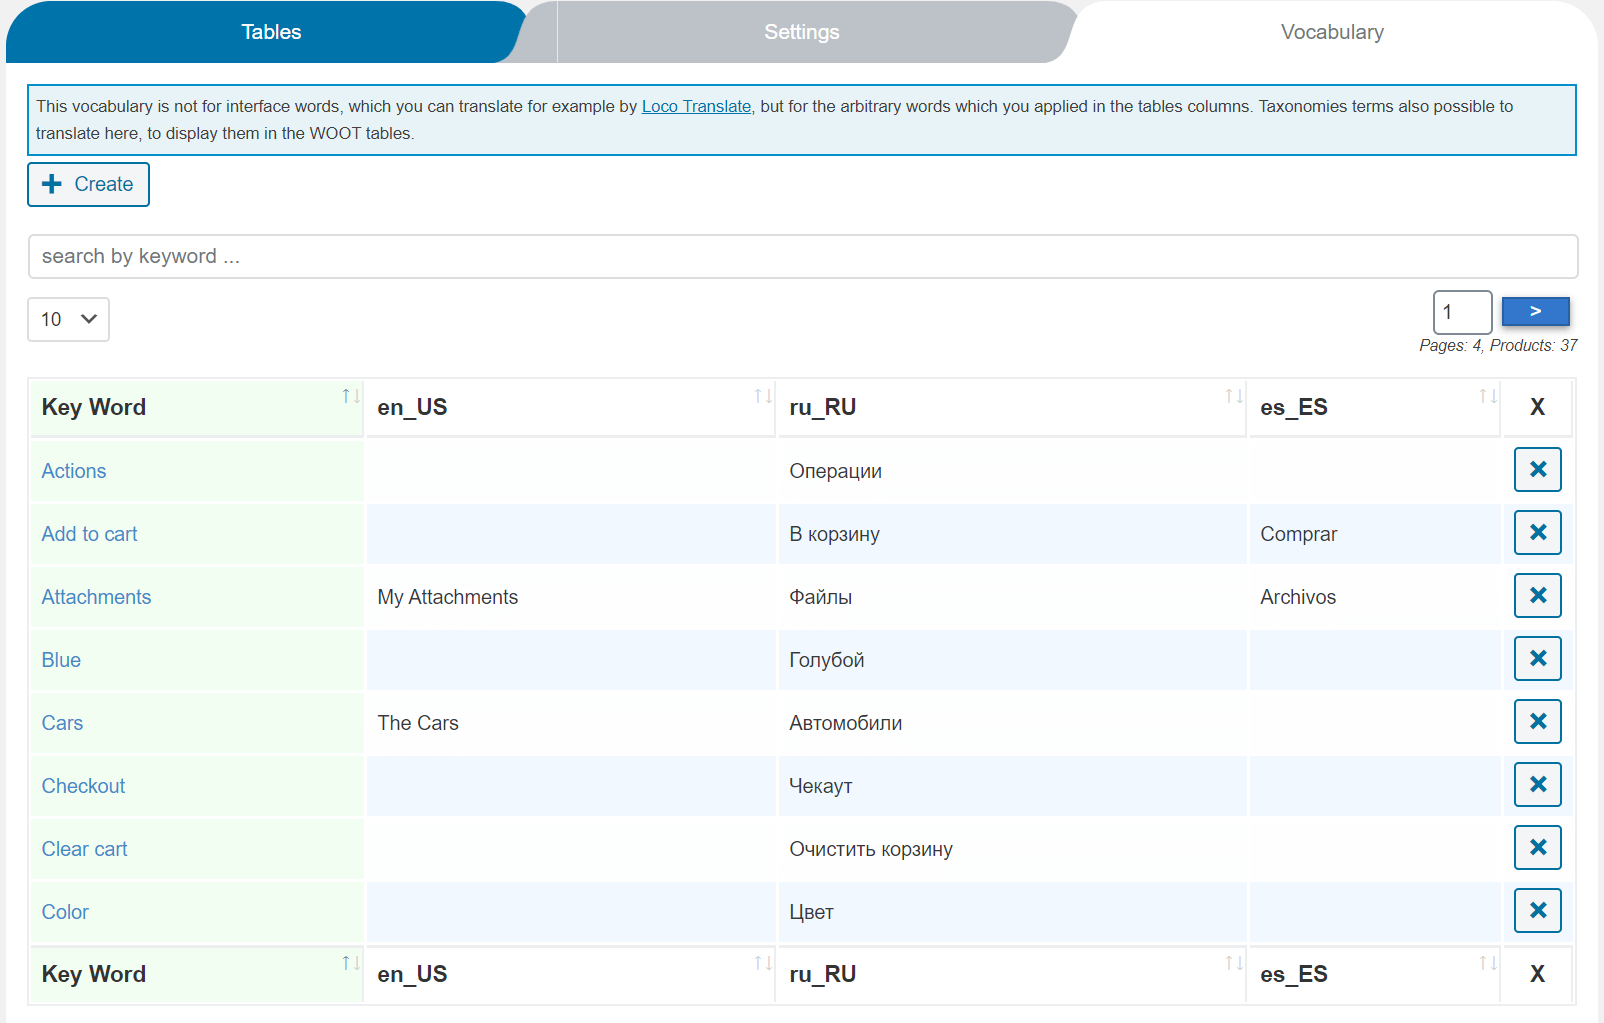Delete the Cars vocabulary entry
Viewport: 1604px width, 1023px height.
[1537, 721]
